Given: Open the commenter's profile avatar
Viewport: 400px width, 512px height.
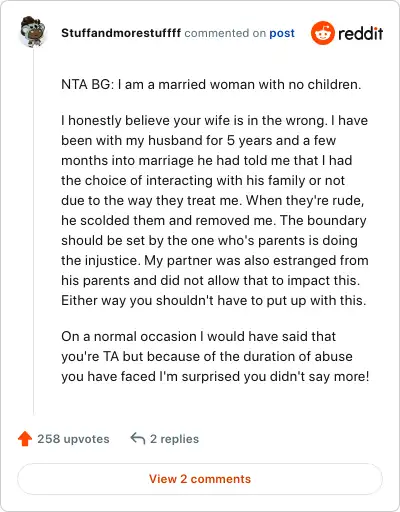Looking at the screenshot, I should coord(33,32).
